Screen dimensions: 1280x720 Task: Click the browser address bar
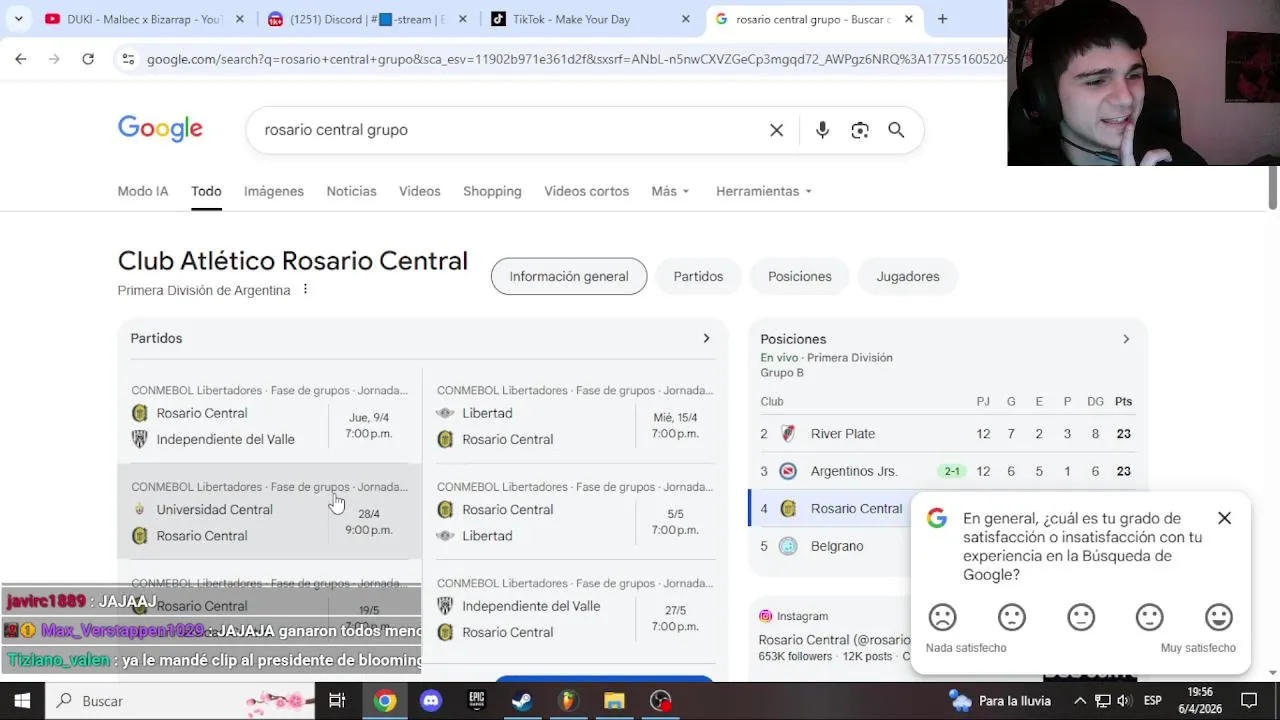tap(575, 59)
